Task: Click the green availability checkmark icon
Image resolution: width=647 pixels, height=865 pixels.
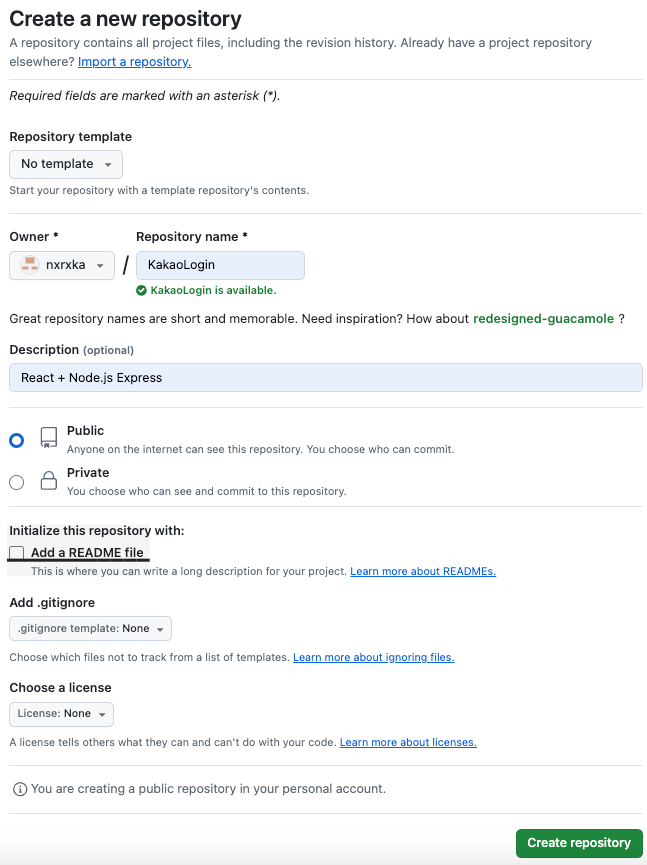Action: click(x=141, y=290)
